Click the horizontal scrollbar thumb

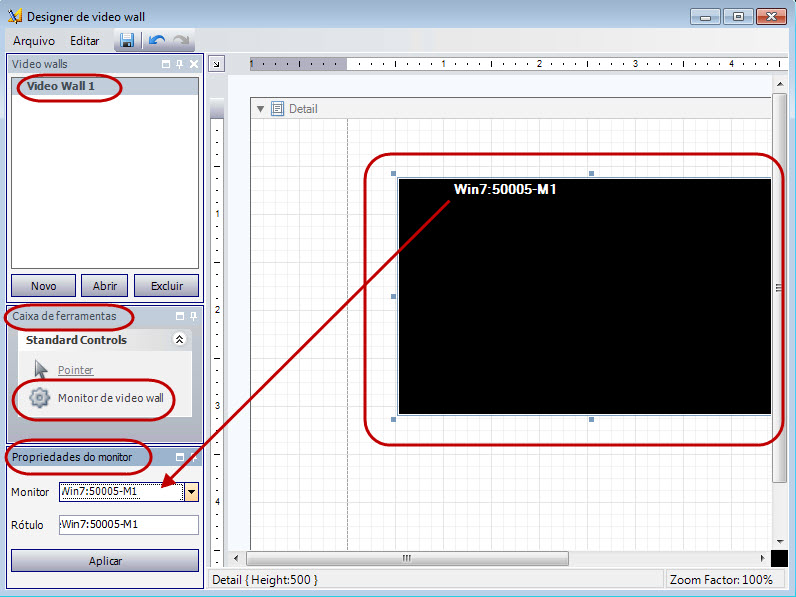point(407,558)
